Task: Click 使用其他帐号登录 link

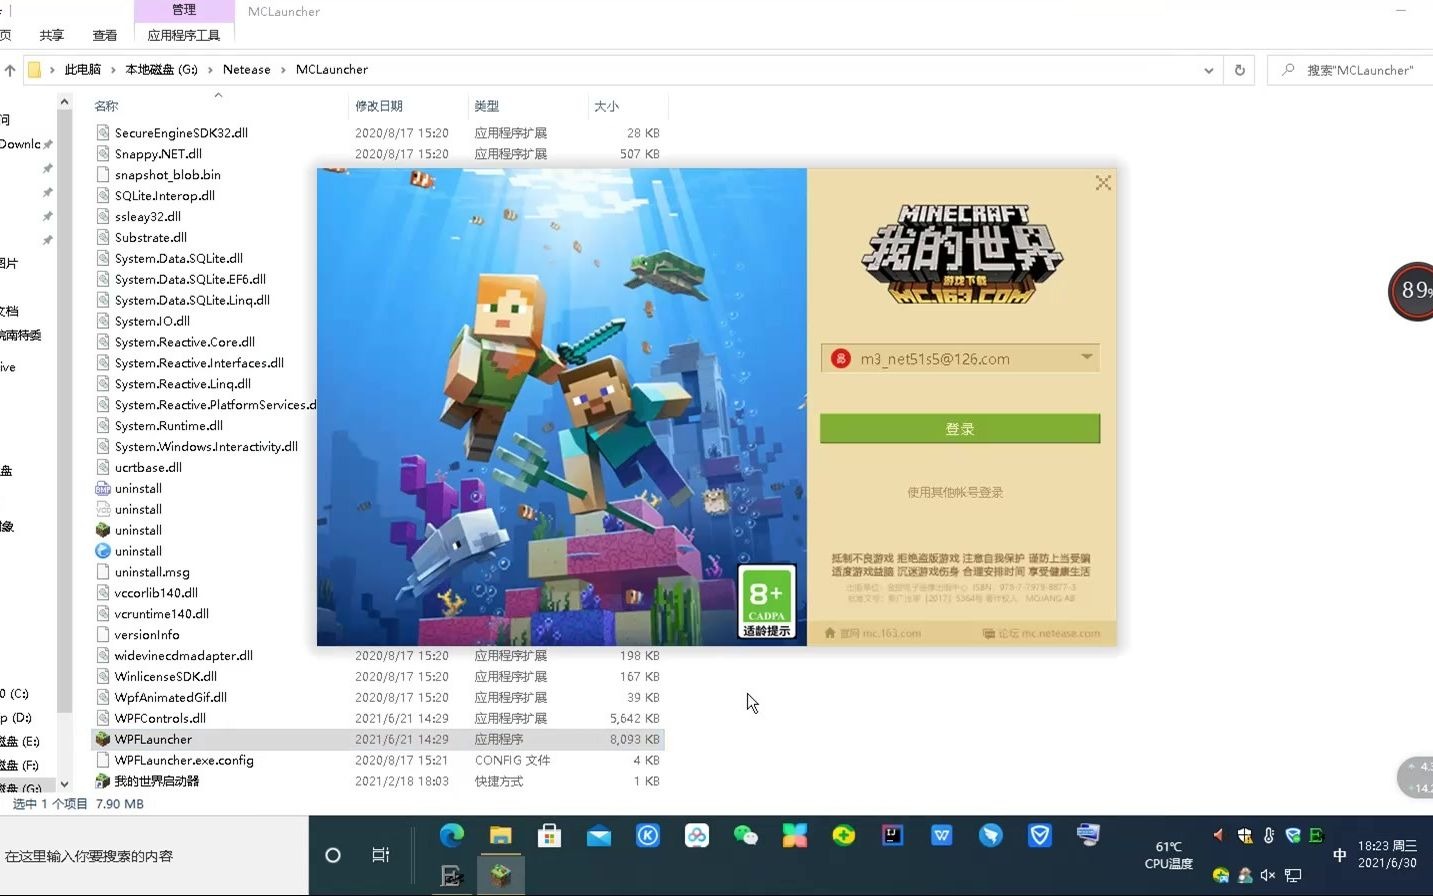Action: 955,492
